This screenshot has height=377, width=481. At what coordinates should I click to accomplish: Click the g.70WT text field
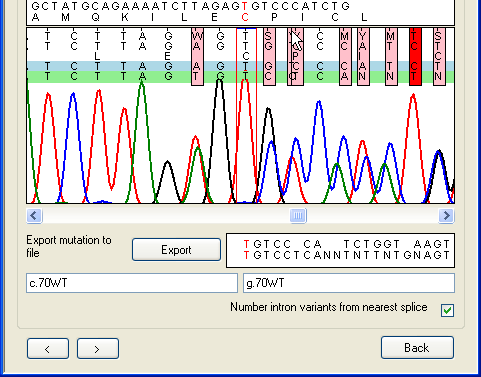pyautogui.click(x=349, y=283)
